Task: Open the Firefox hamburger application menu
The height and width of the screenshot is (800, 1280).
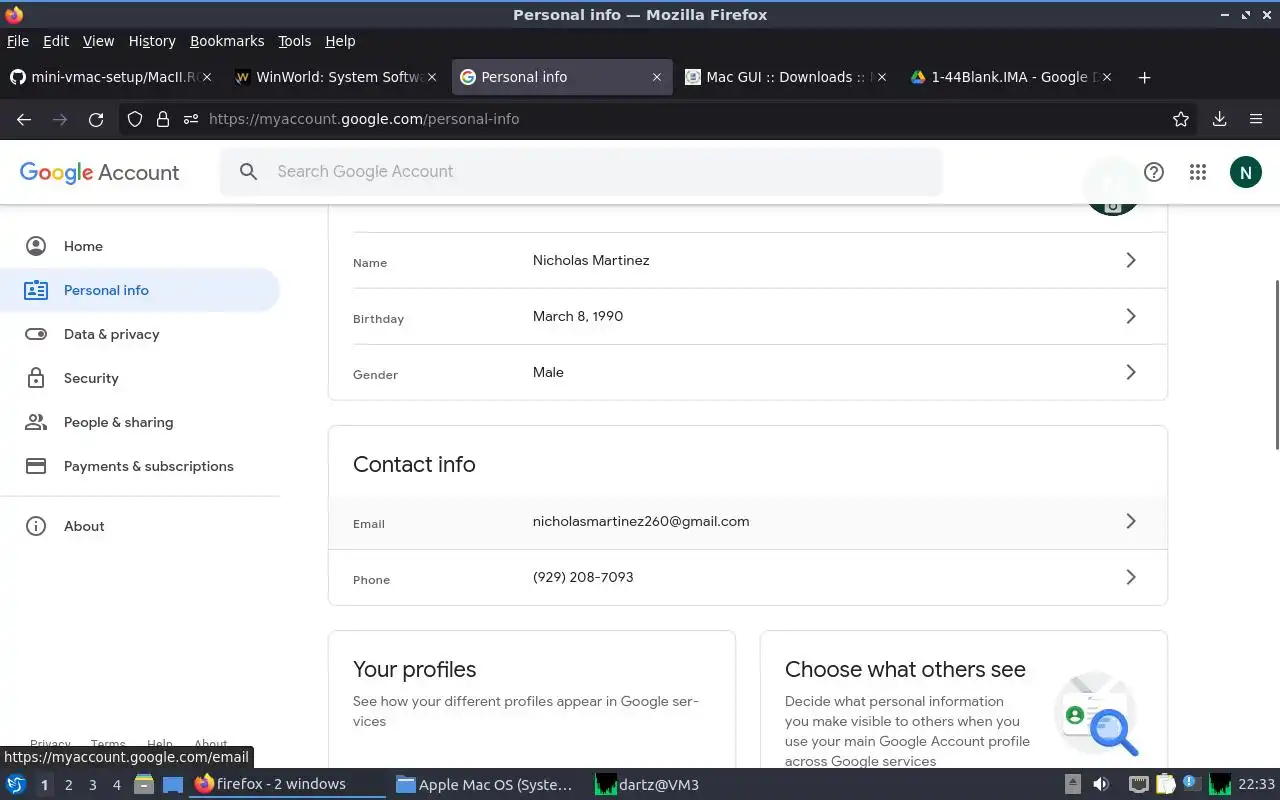Action: point(1256,119)
